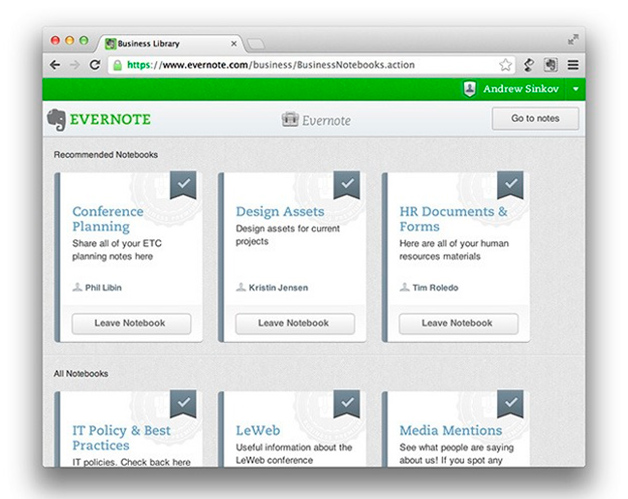Close the browser window with the red button

[x=55, y=40]
